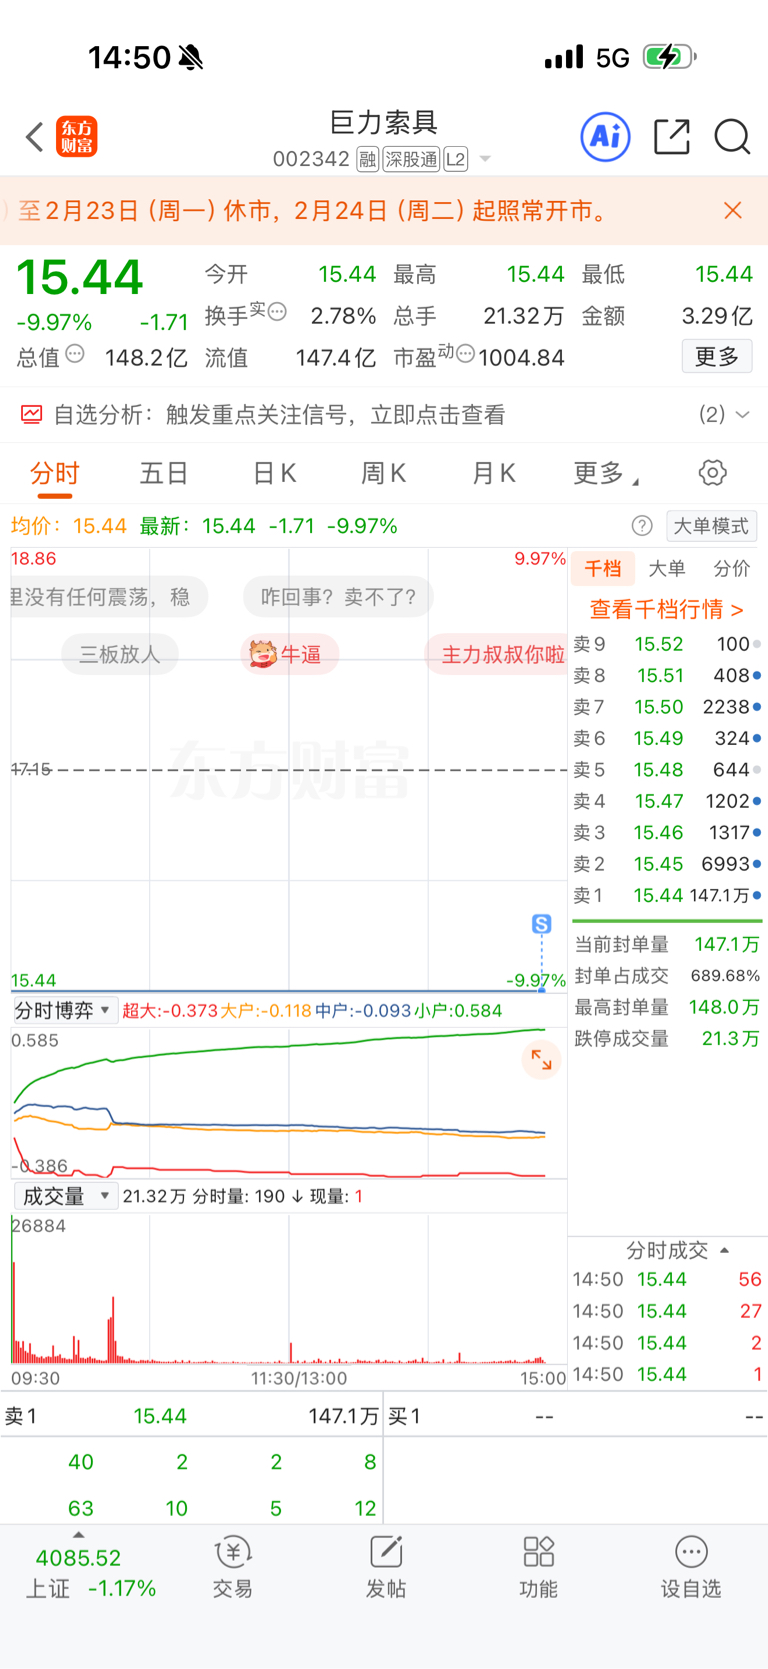Tap the 卖7 15.50 row
Image resolution: width=768 pixels, height=1669 pixels.
coord(667,707)
